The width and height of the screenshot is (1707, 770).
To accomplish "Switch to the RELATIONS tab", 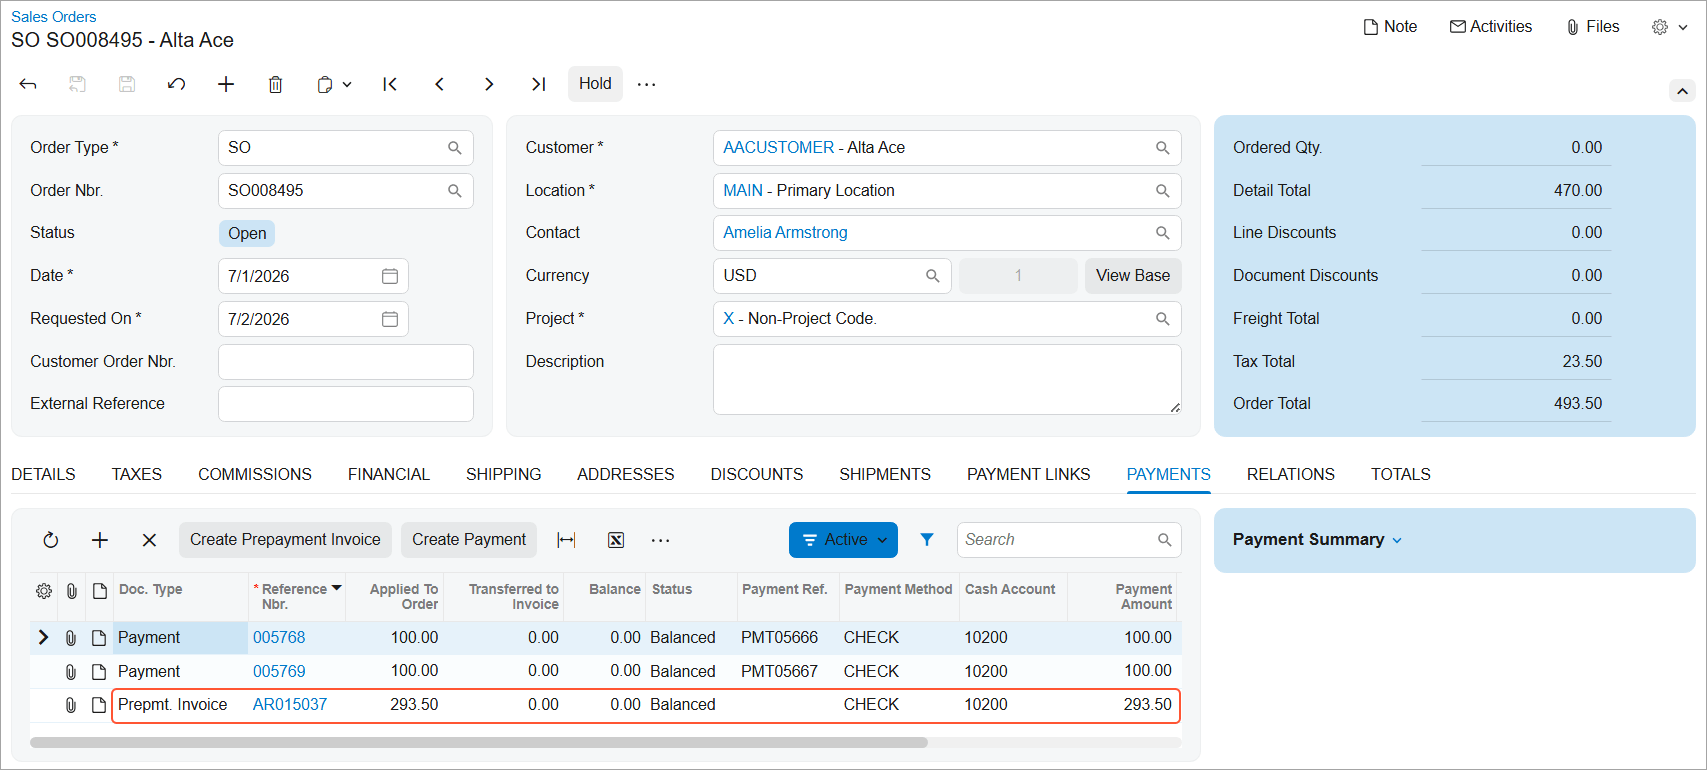I will click(1291, 474).
